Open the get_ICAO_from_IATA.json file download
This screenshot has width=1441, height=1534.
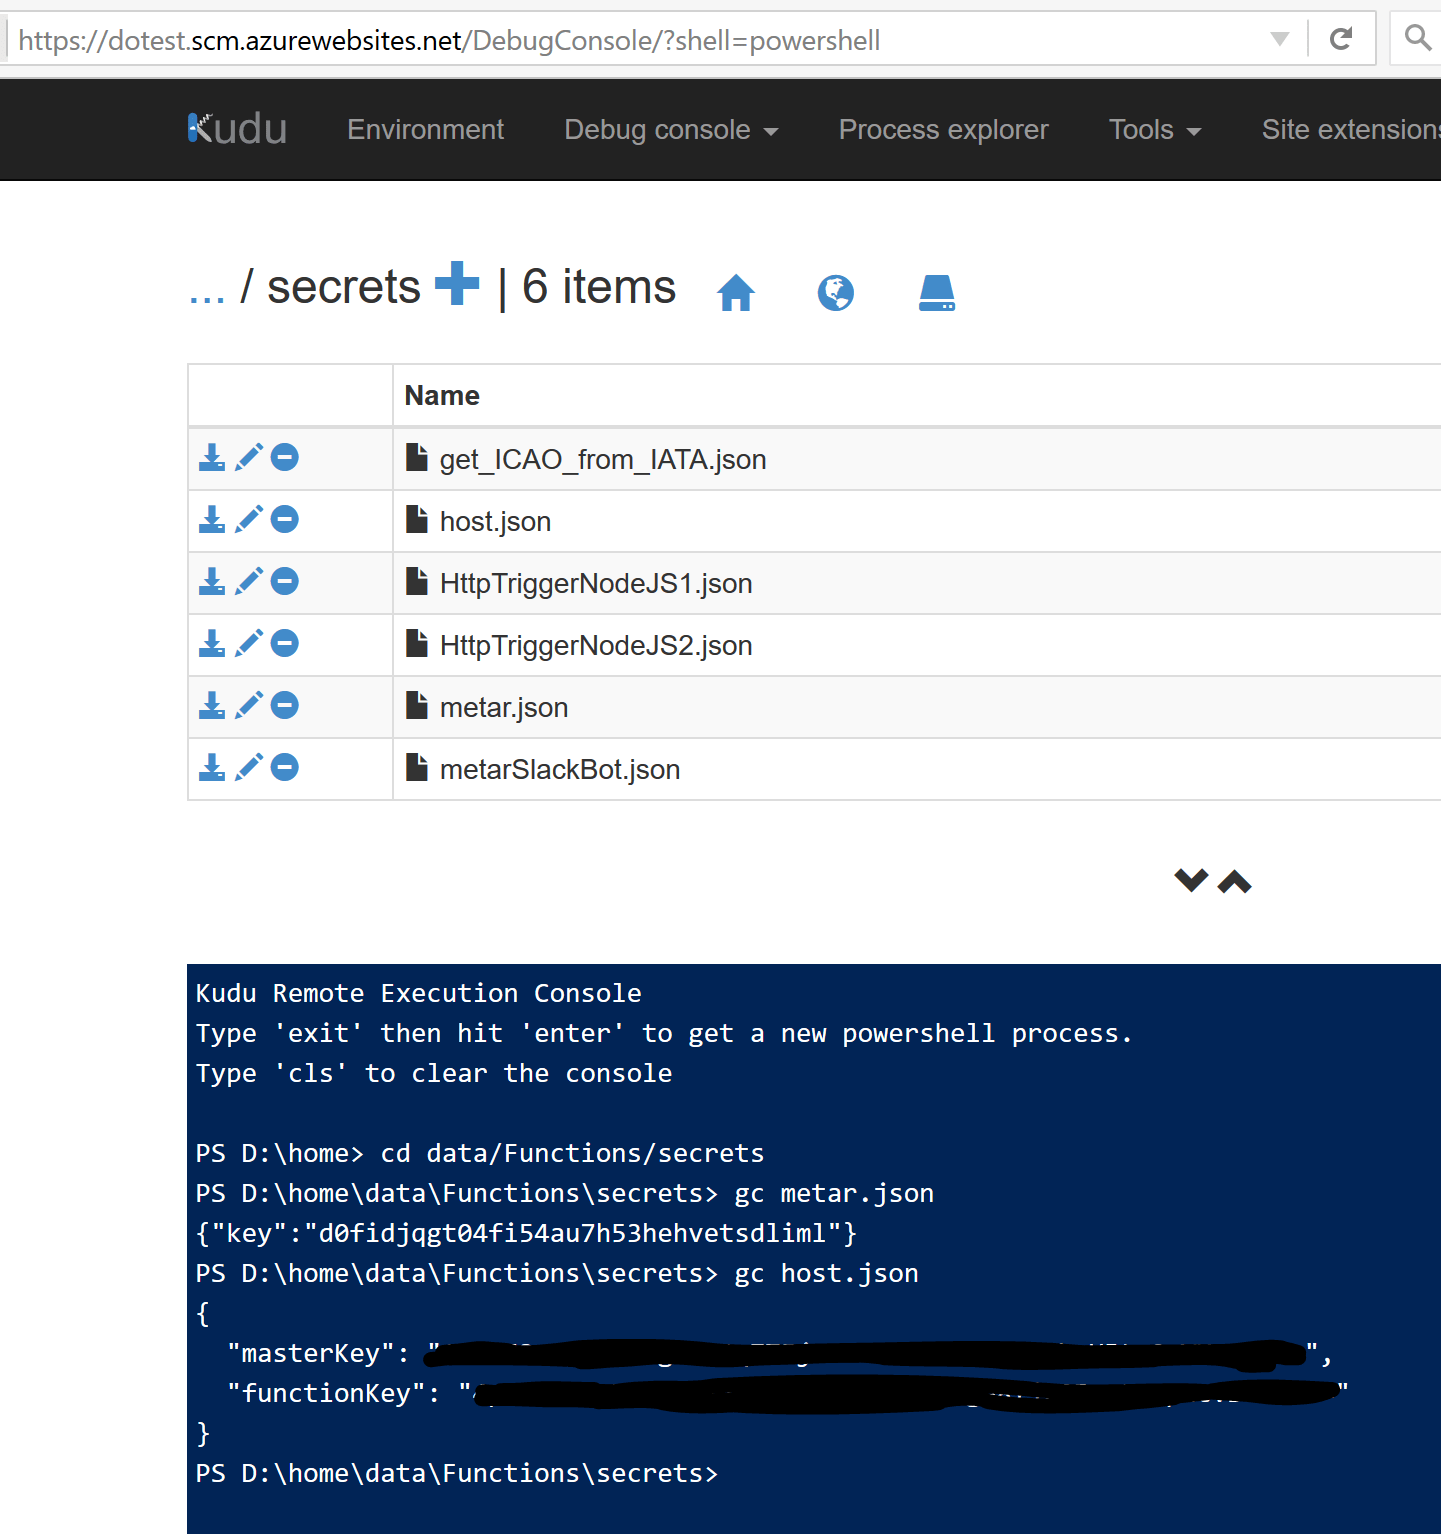(x=211, y=457)
